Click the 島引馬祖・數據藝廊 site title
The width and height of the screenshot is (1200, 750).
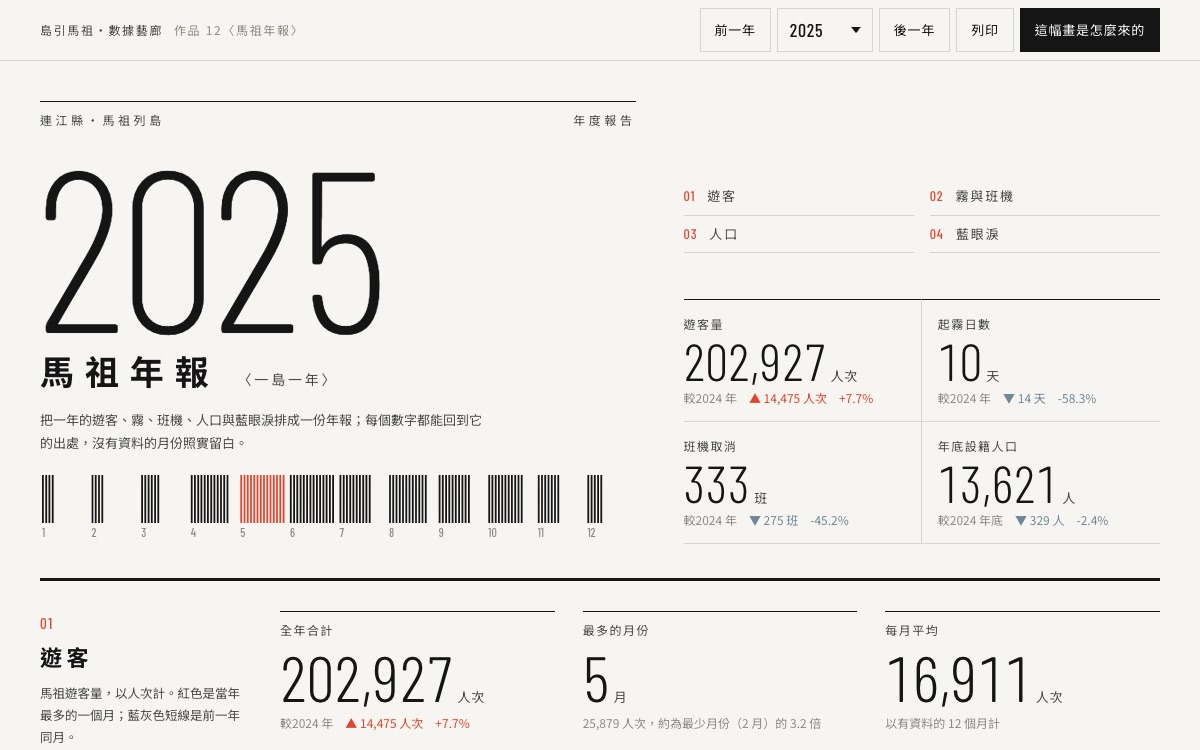click(x=101, y=31)
